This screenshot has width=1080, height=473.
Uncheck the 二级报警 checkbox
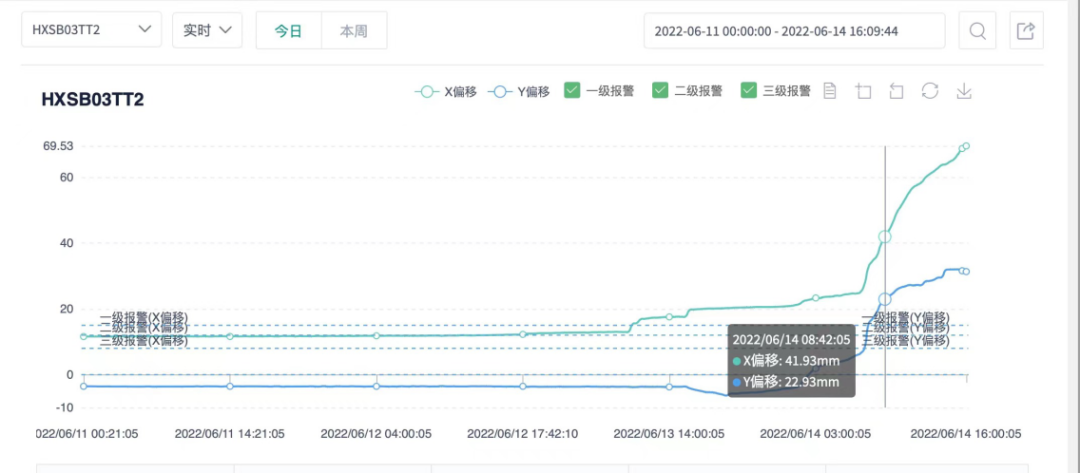(x=660, y=90)
